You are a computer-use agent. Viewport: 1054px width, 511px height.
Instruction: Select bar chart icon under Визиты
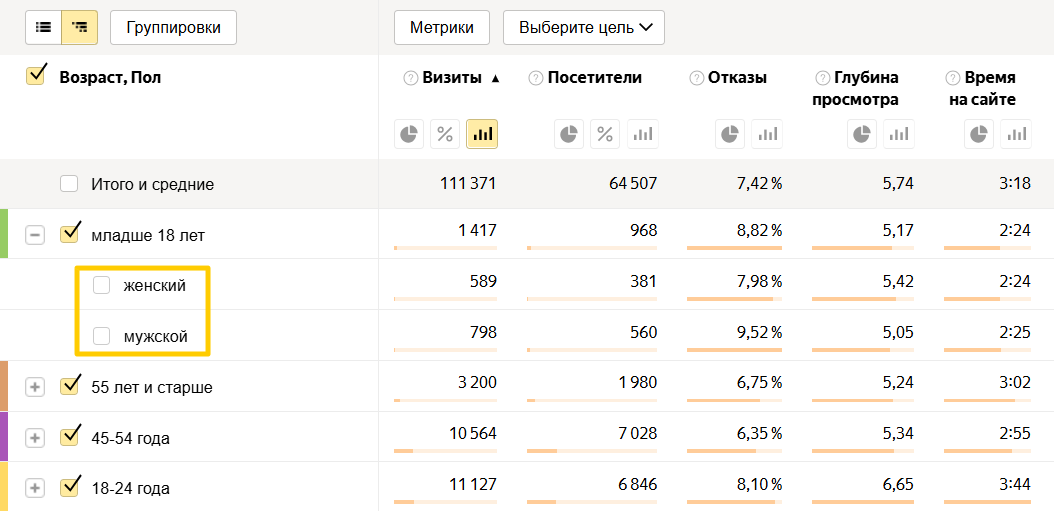pos(482,134)
